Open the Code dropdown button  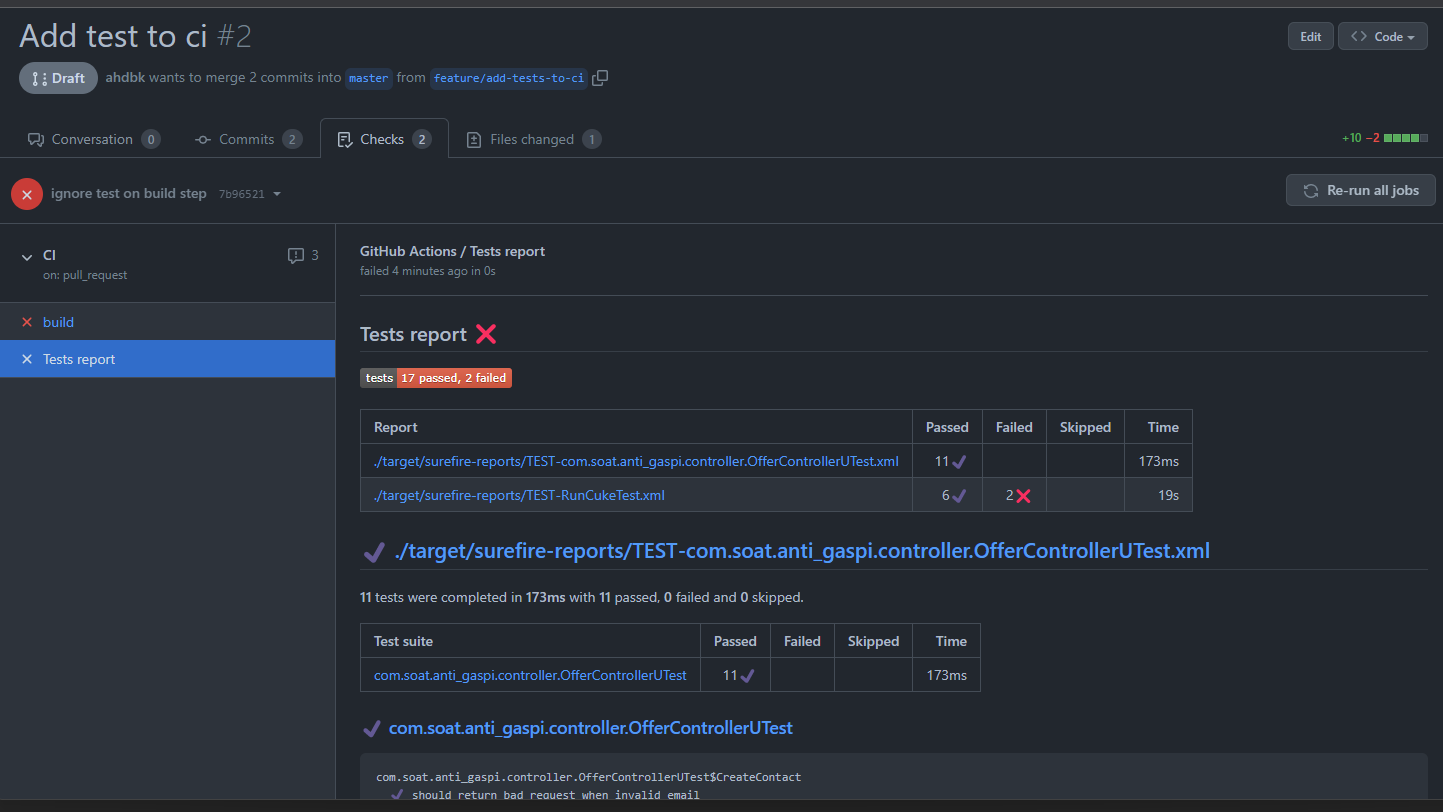1383,37
